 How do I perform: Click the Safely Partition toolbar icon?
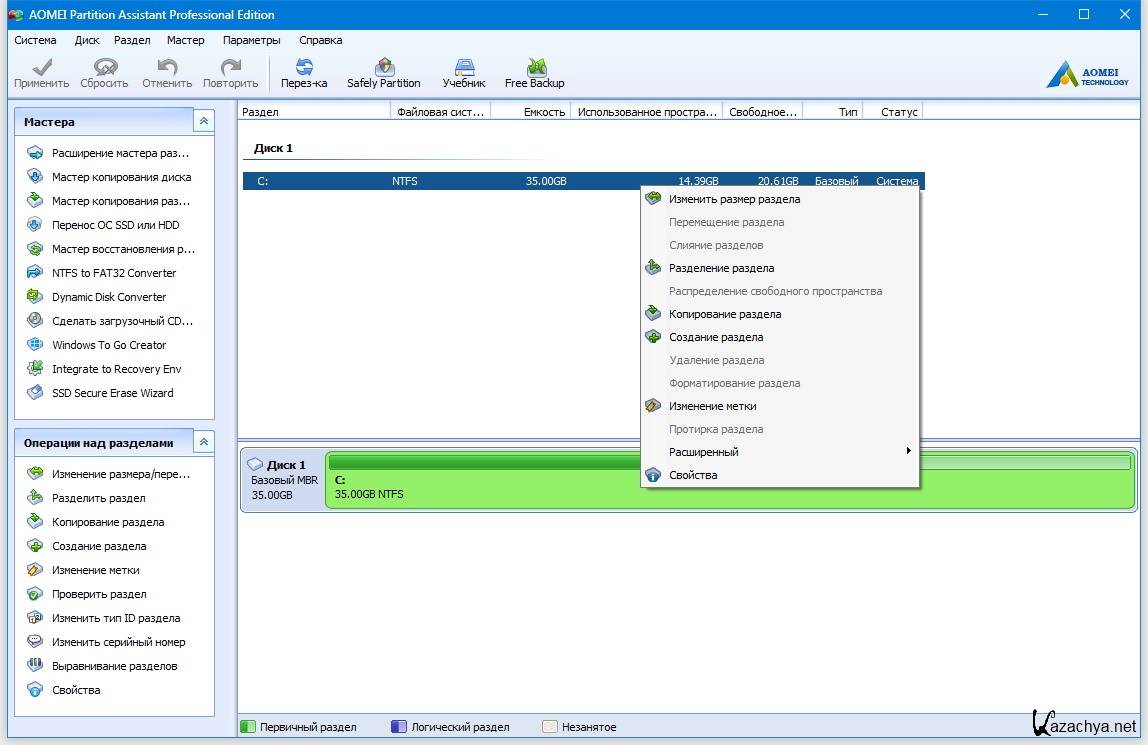383,73
